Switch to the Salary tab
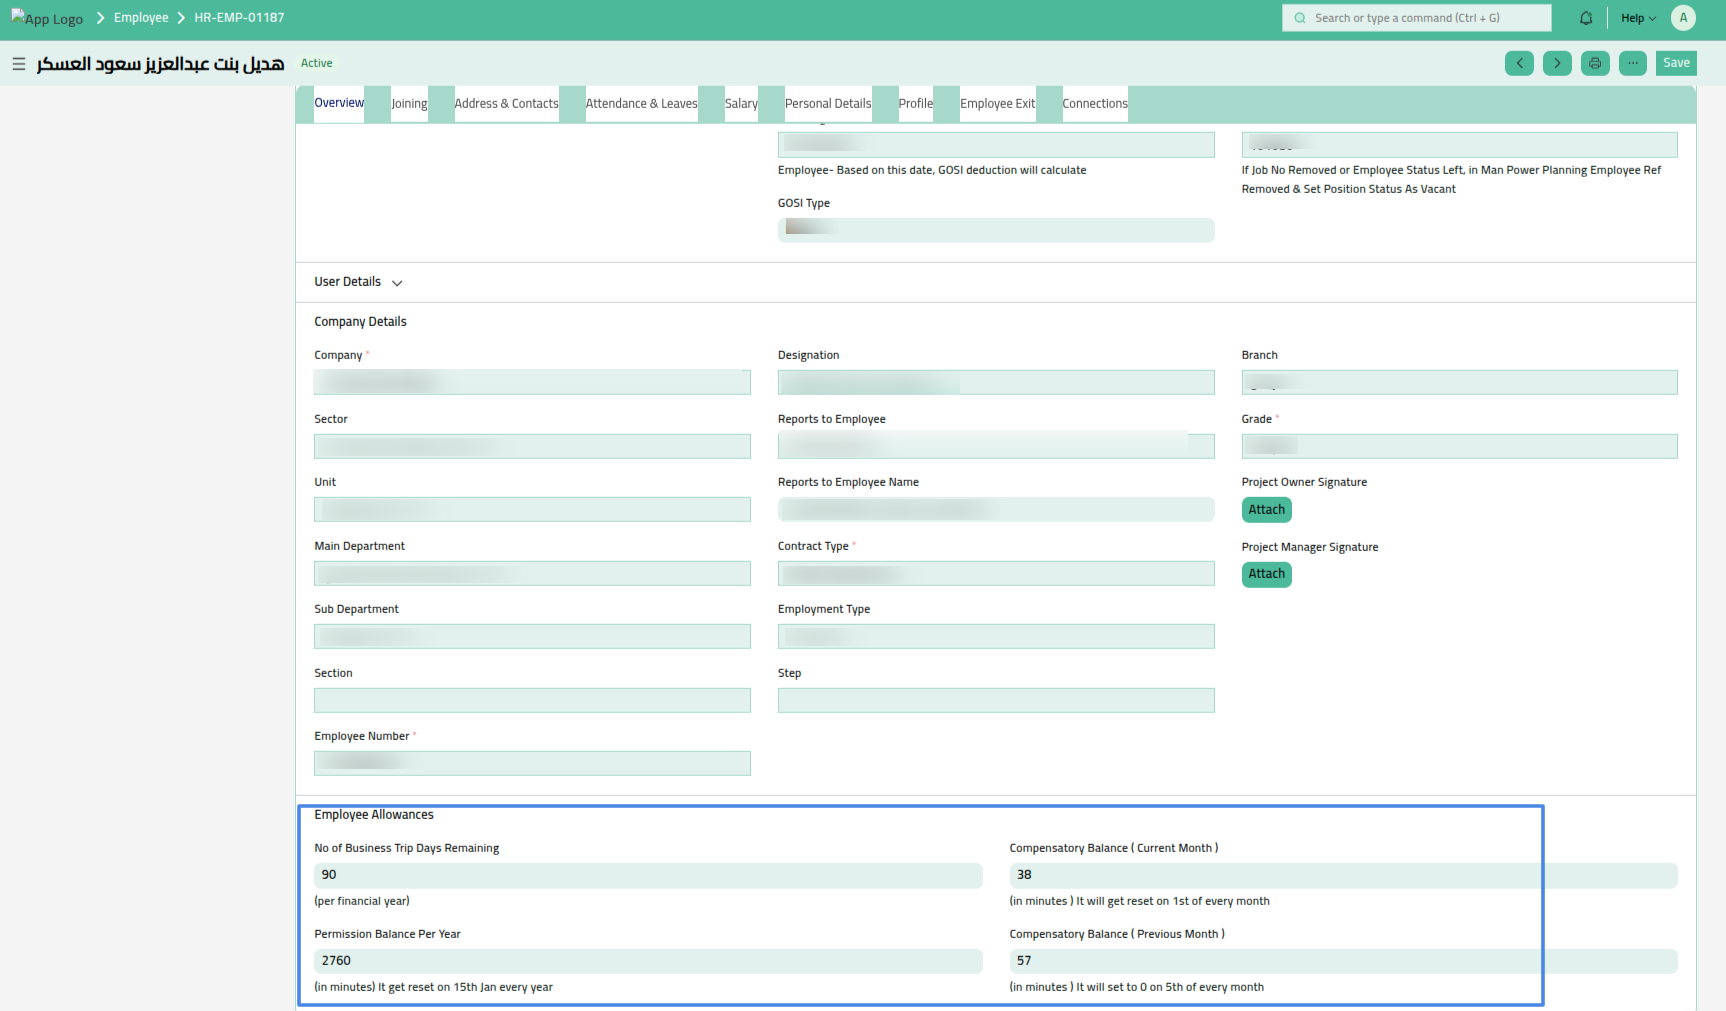 click(741, 103)
